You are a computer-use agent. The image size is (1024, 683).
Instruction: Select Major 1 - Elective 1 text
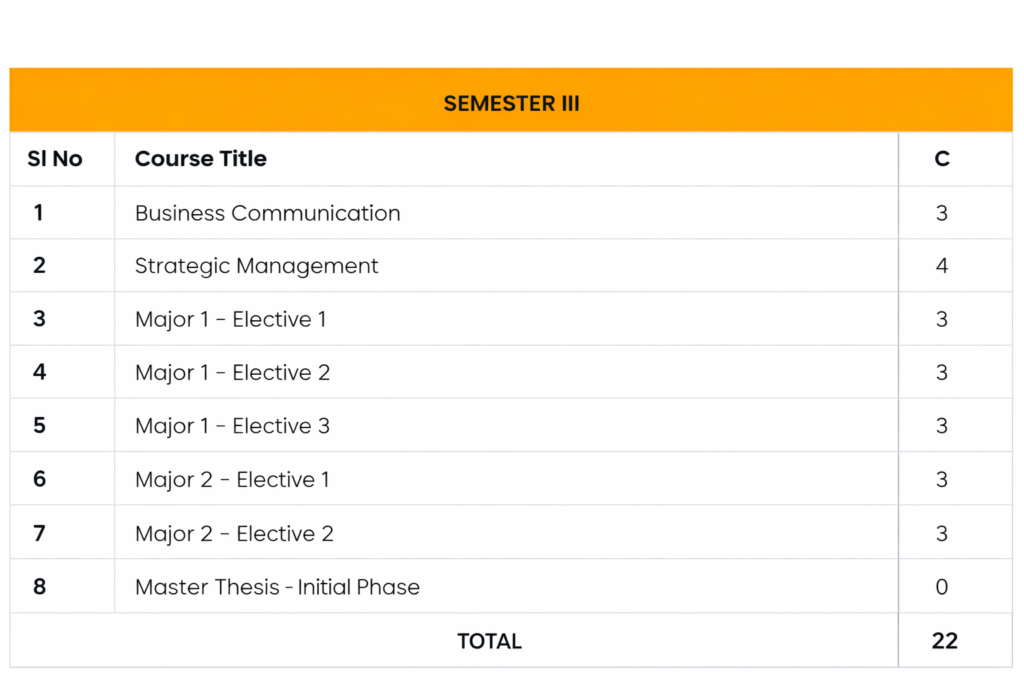(x=230, y=320)
